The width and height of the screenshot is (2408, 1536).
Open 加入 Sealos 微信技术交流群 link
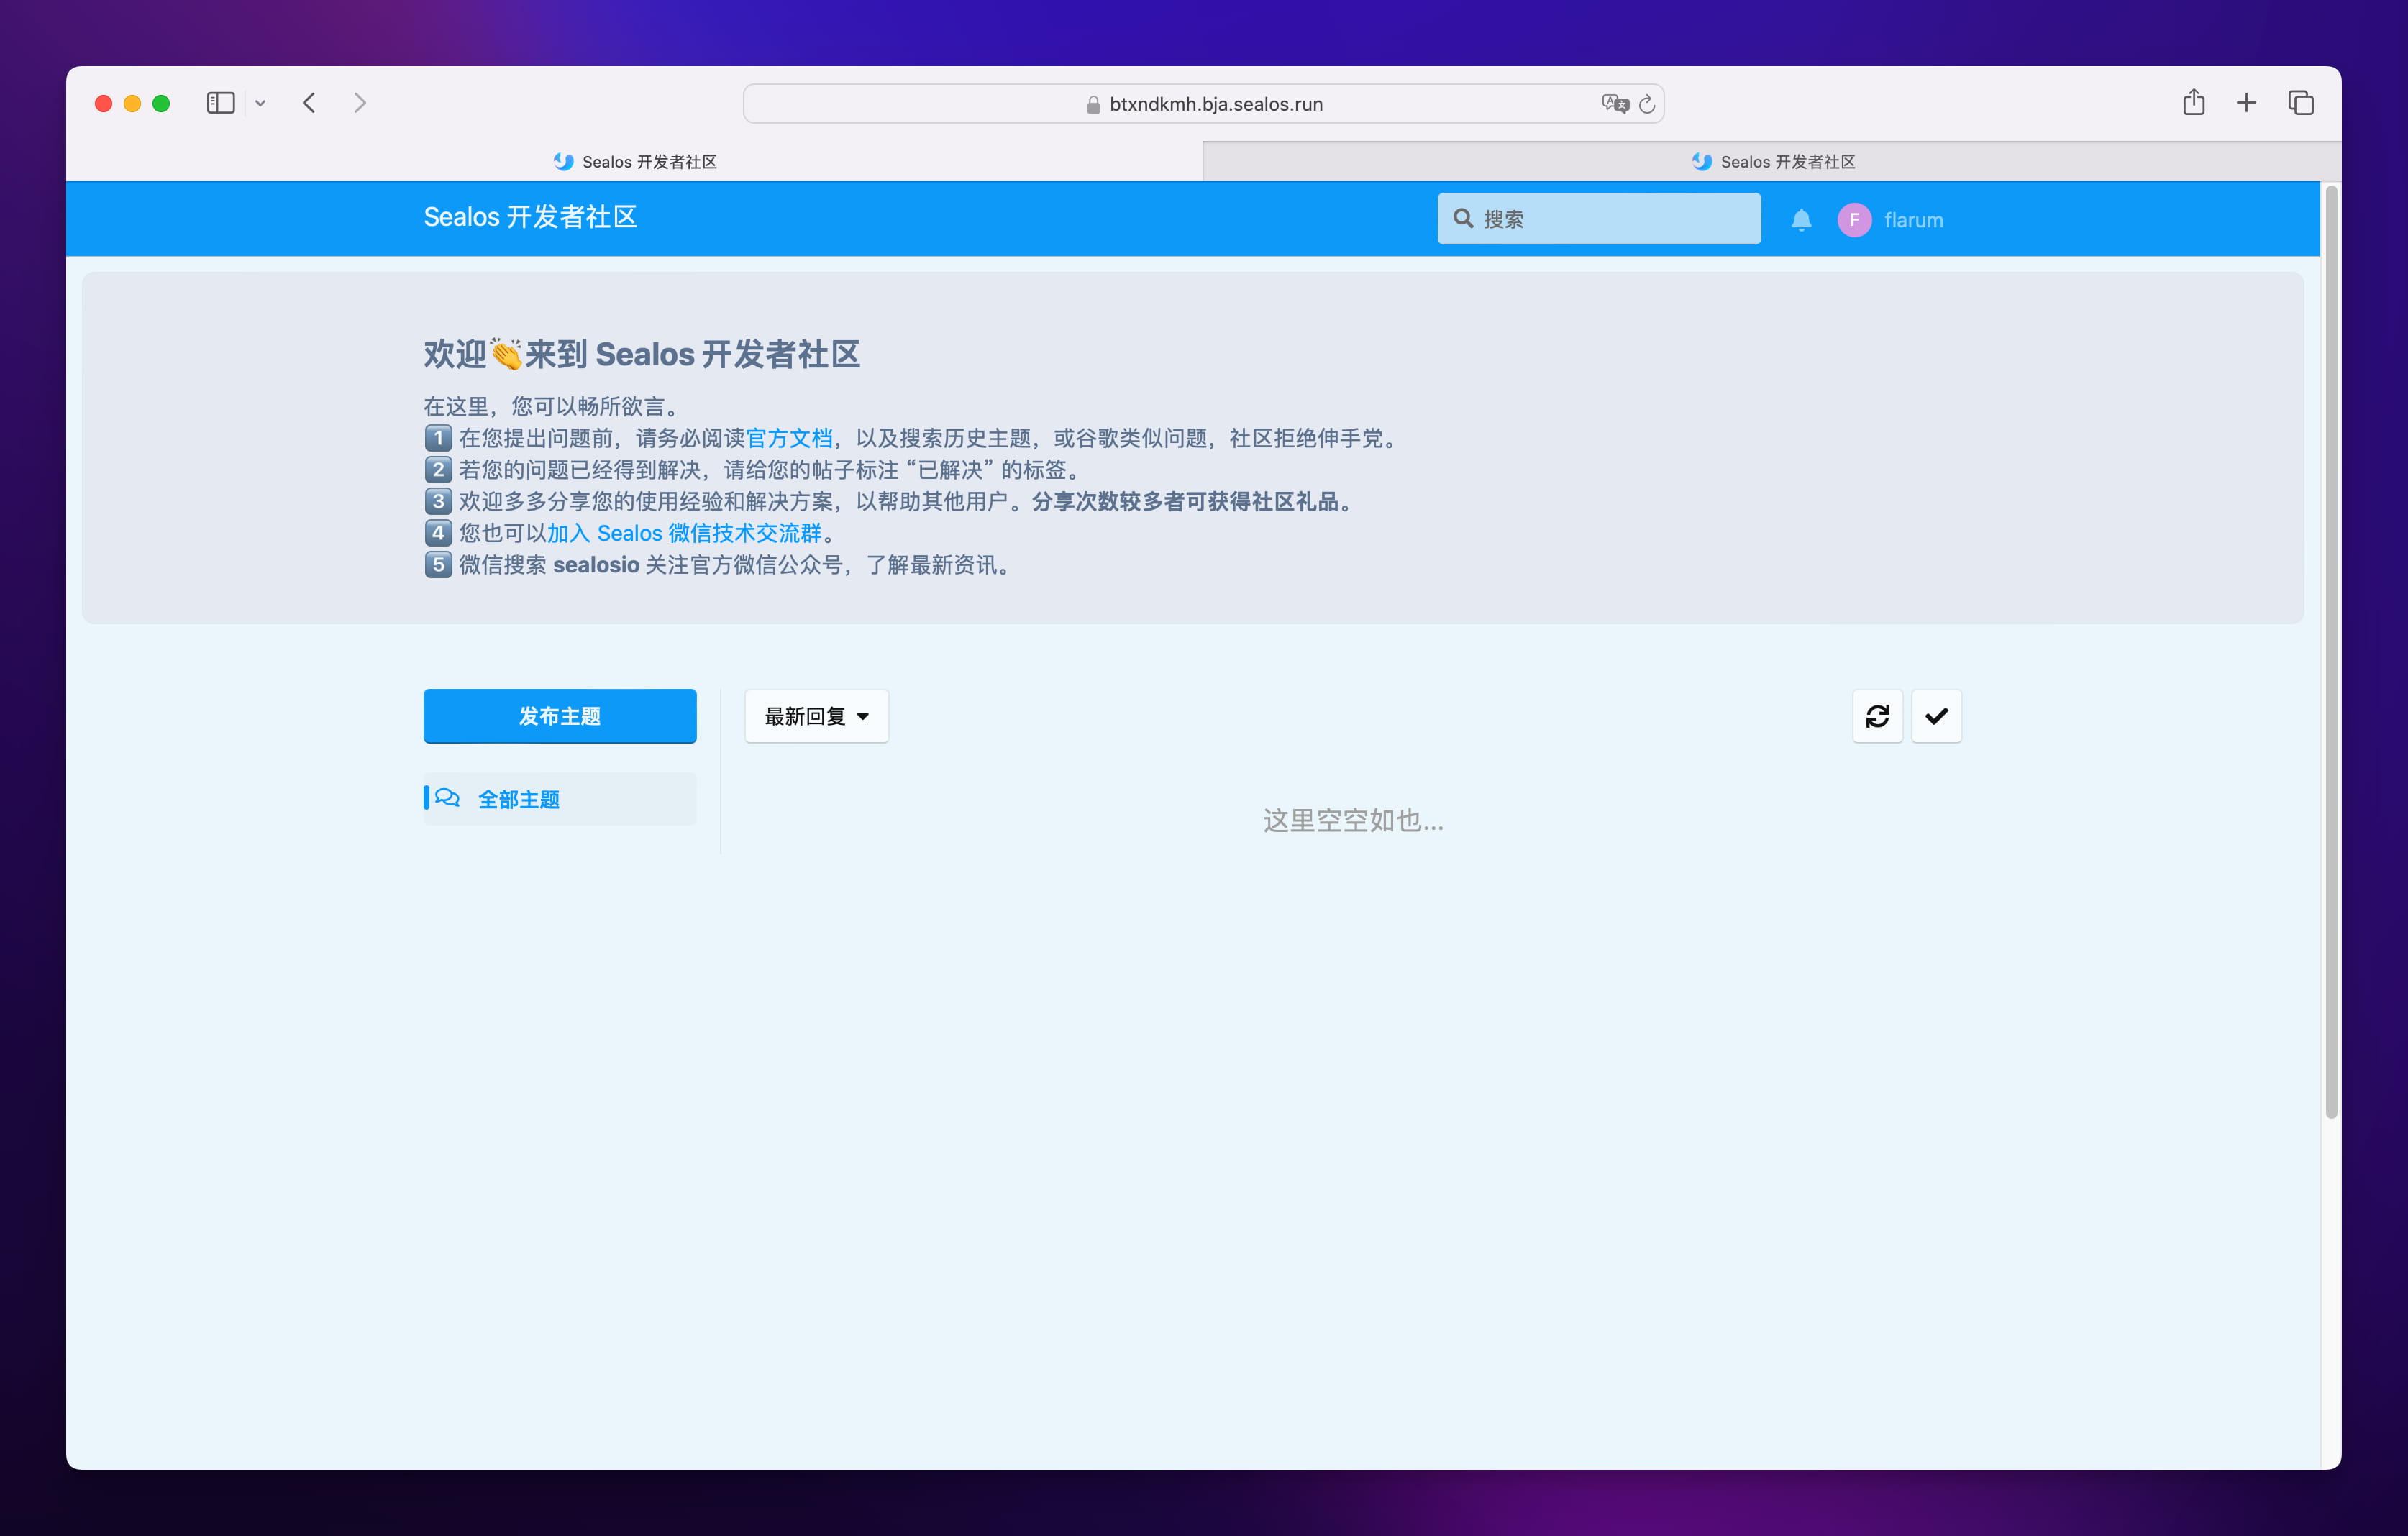tap(684, 533)
